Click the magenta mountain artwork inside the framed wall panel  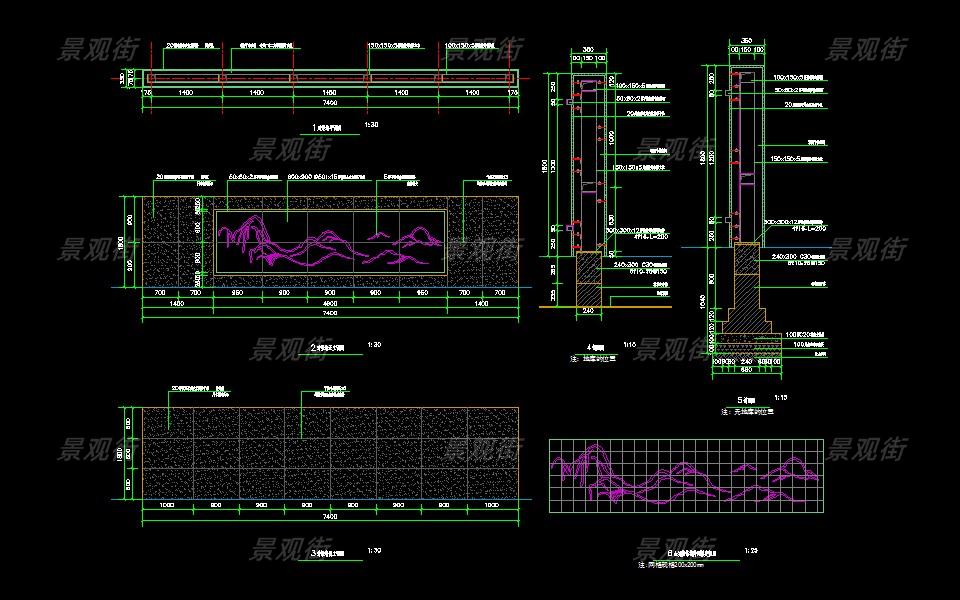(x=330, y=244)
